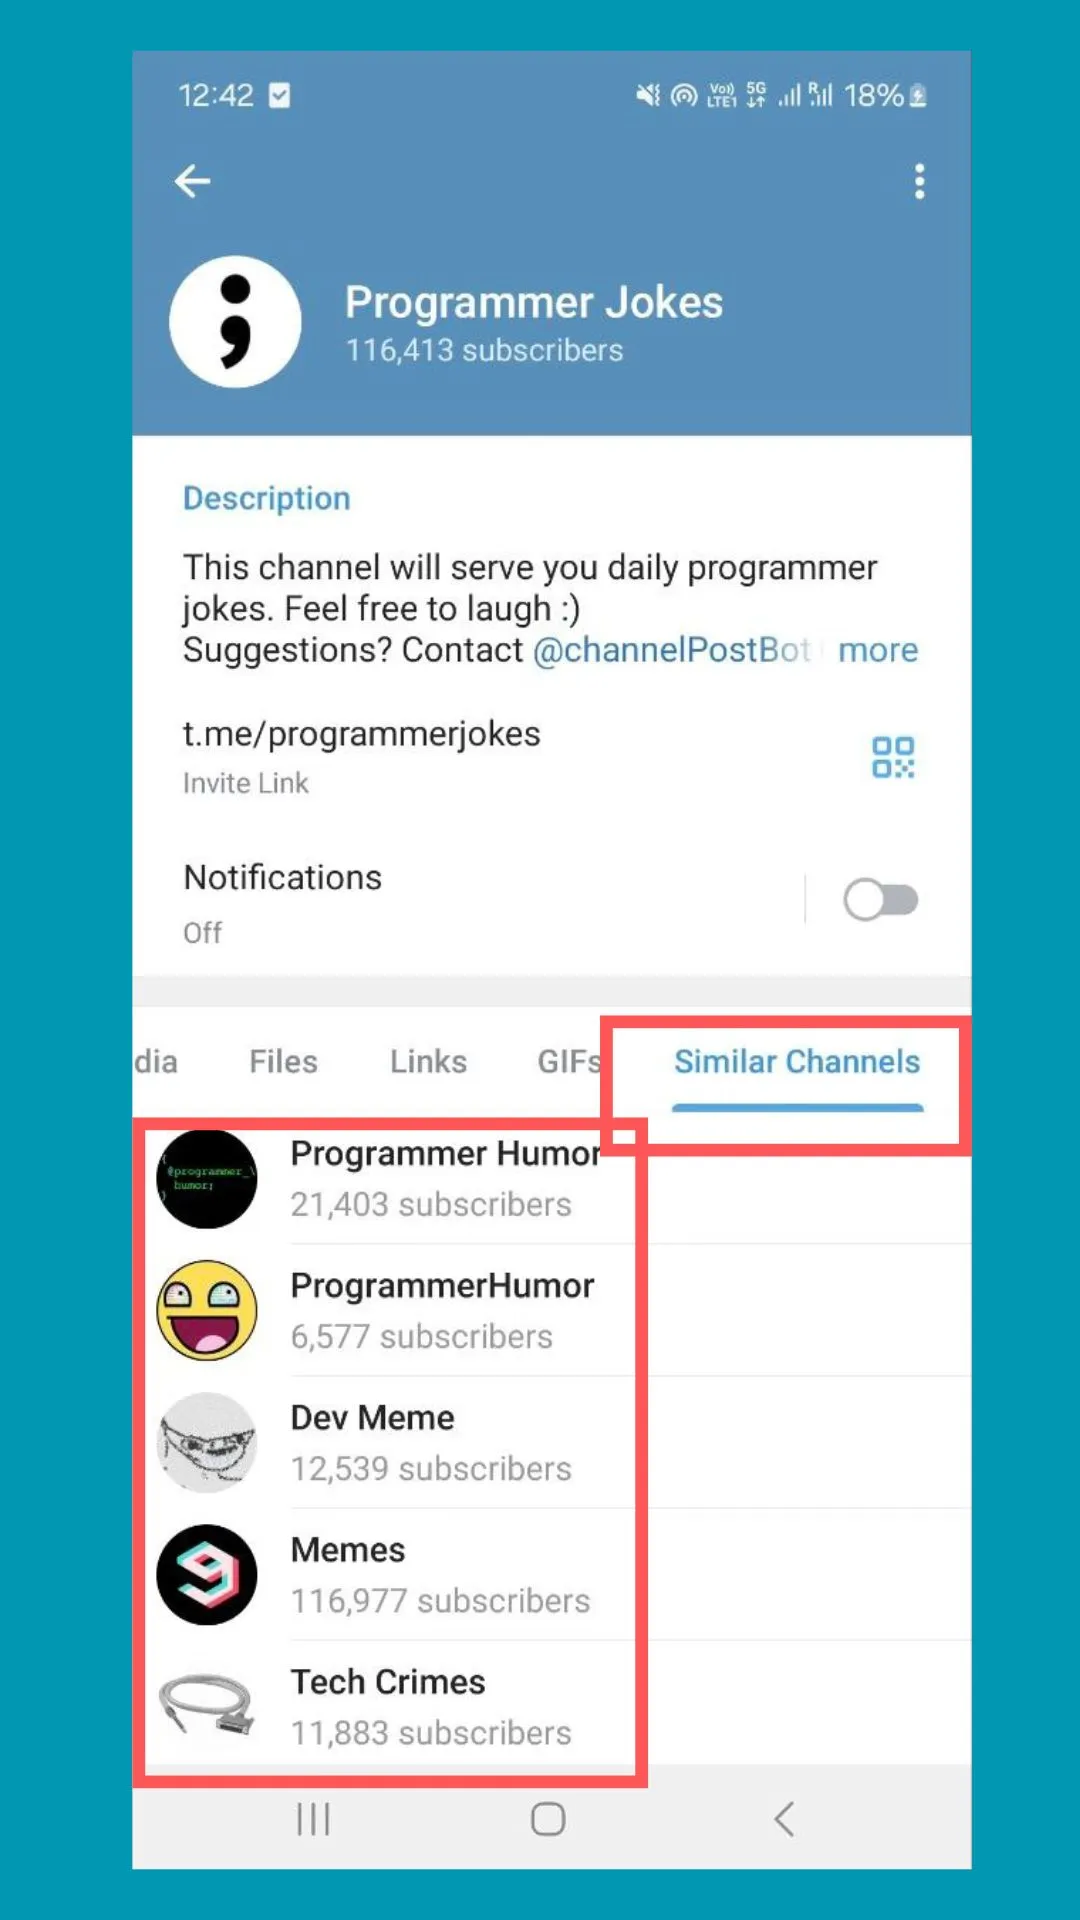The height and width of the screenshot is (1920, 1080).
Task: Switch to the Files tab
Action: 283,1061
